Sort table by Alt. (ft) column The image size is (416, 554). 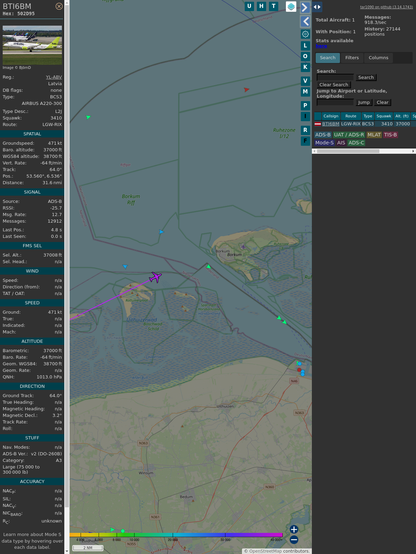point(402,116)
